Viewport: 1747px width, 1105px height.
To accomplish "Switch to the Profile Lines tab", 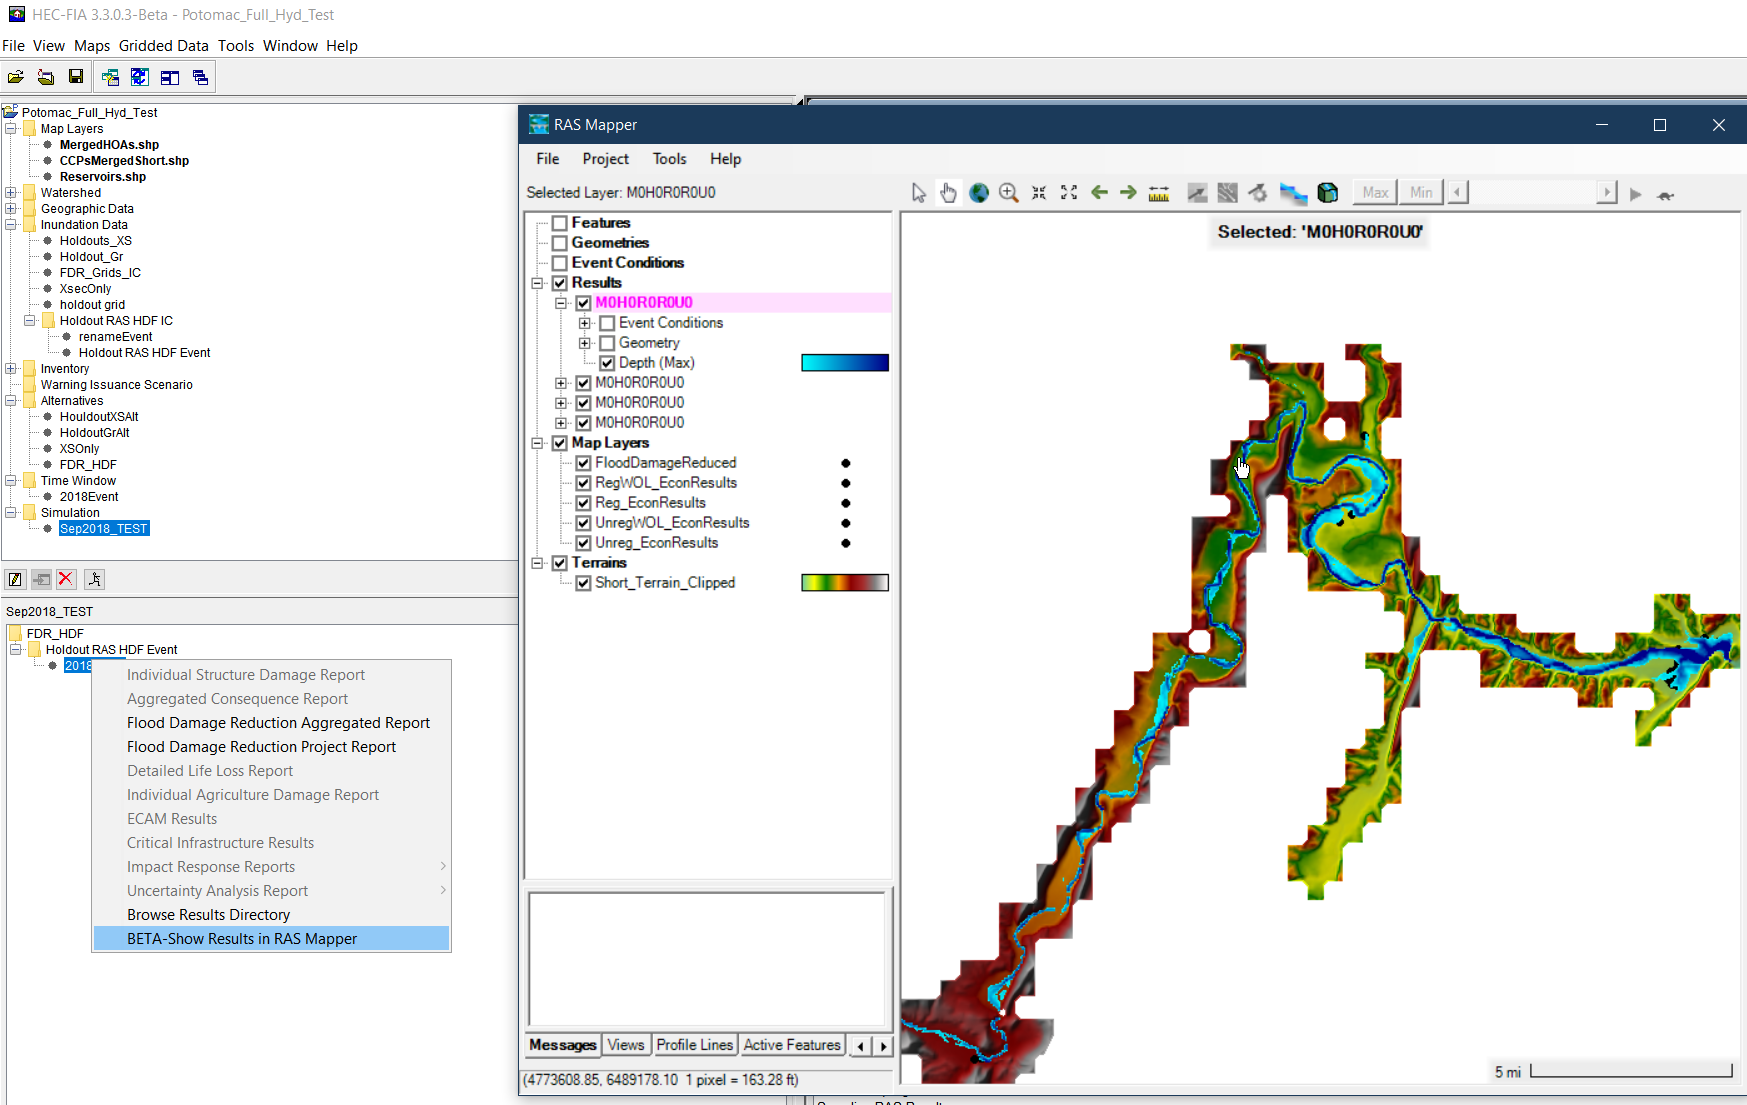I will tap(694, 1045).
